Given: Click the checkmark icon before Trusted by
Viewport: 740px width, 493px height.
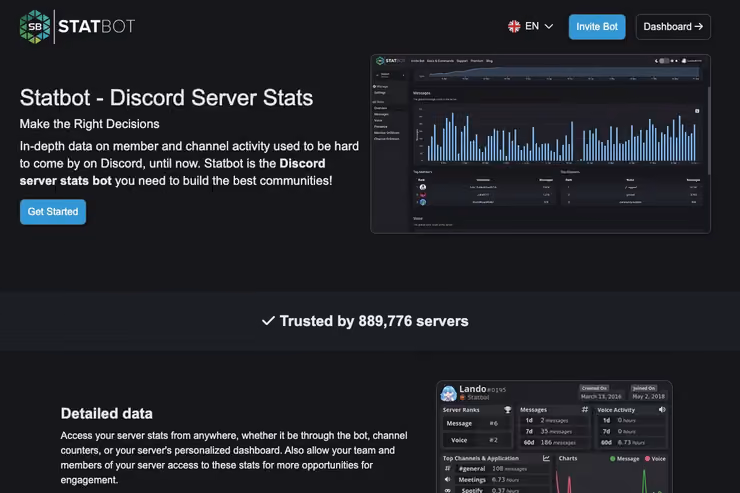Looking at the screenshot, I should tap(268, 321).
